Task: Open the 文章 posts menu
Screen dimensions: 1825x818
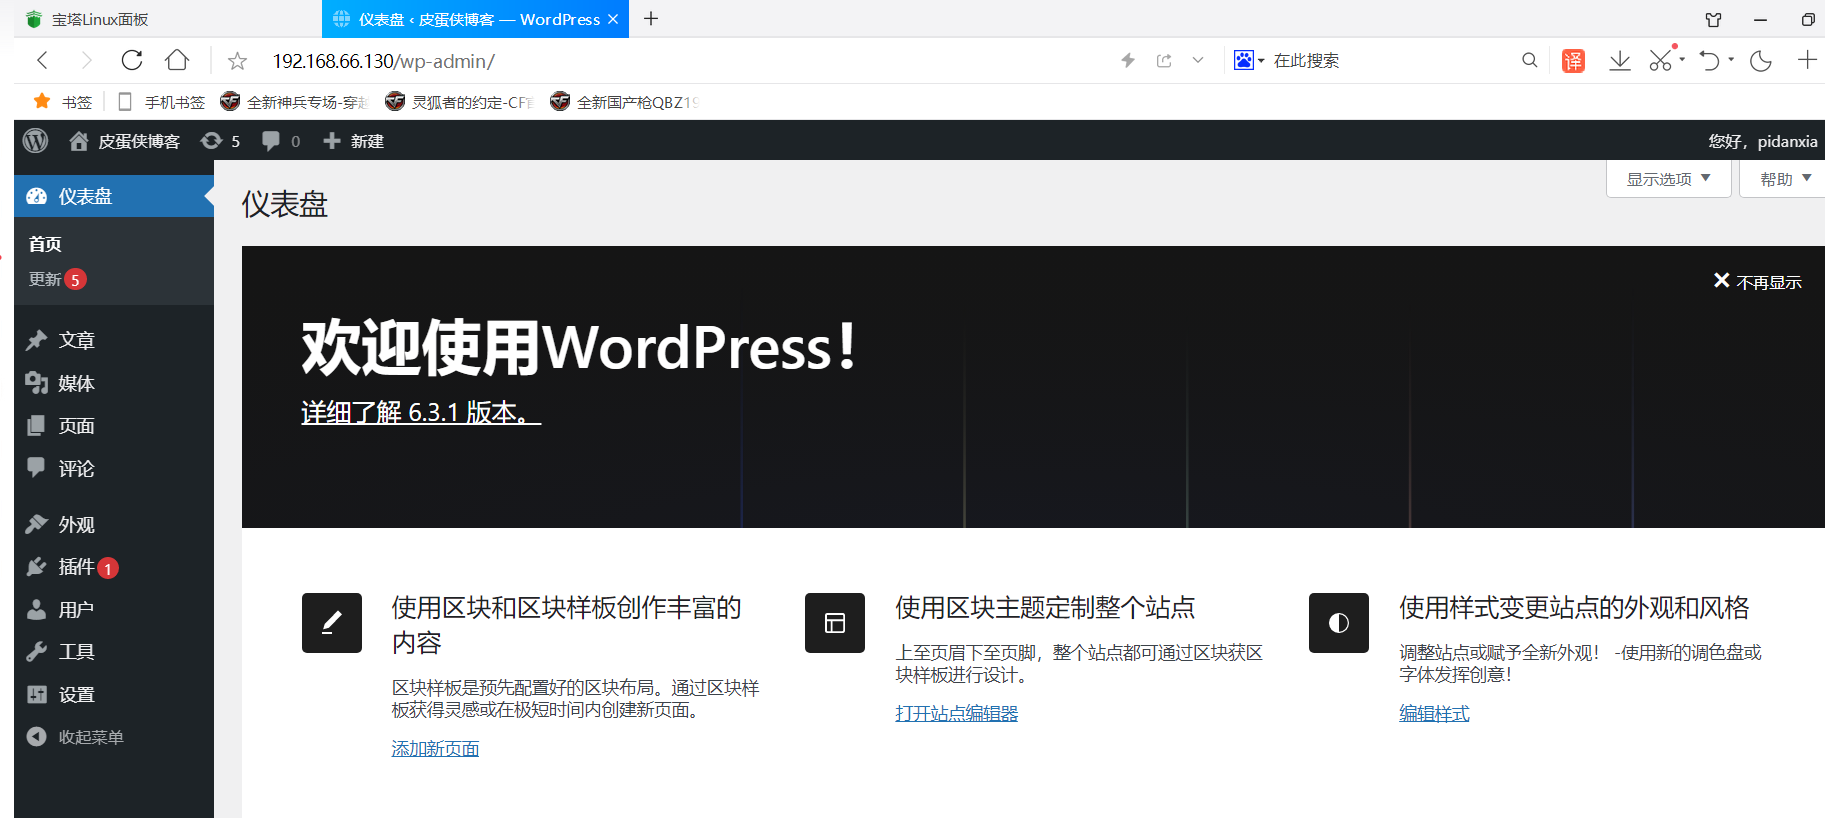Action: pos(76,341)
